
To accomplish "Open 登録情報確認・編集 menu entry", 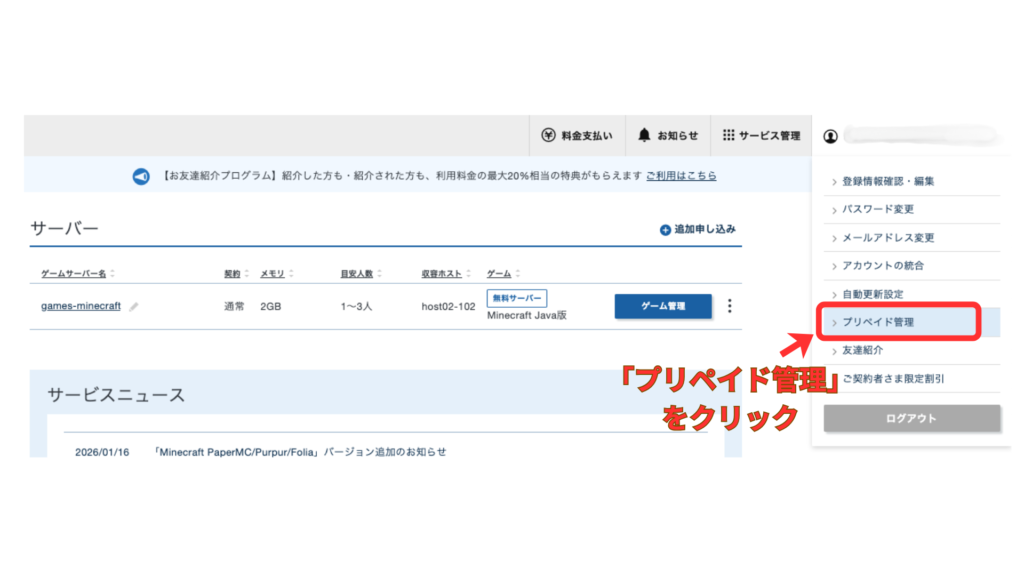I will 888,181.
